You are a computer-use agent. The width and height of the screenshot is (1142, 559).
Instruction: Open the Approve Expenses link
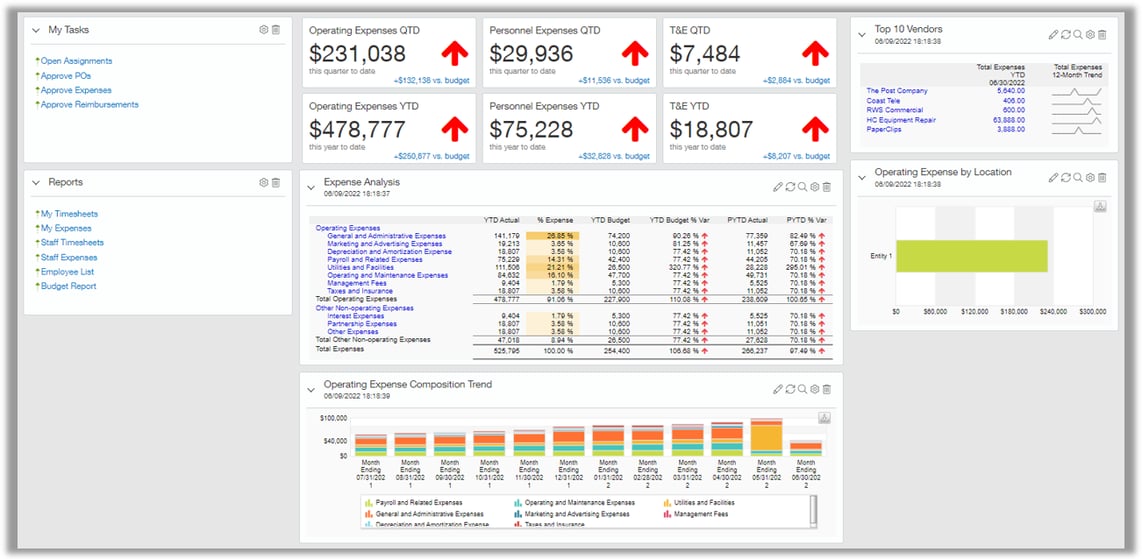[76, 90]
